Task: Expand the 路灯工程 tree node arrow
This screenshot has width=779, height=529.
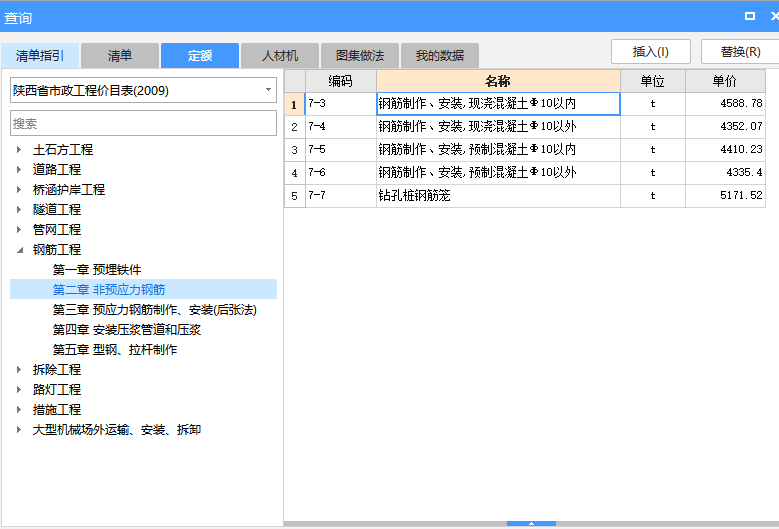Action: click(x=19, y=389)
